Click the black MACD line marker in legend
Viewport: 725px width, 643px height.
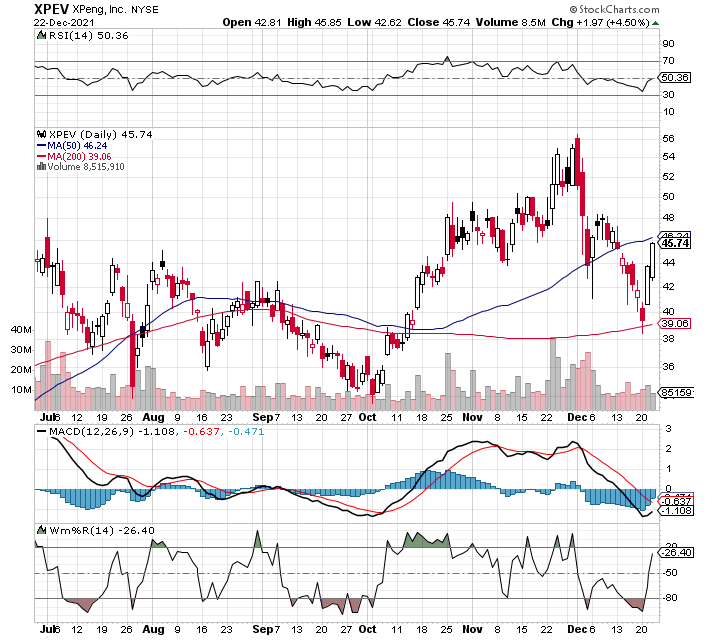[42, 432]
